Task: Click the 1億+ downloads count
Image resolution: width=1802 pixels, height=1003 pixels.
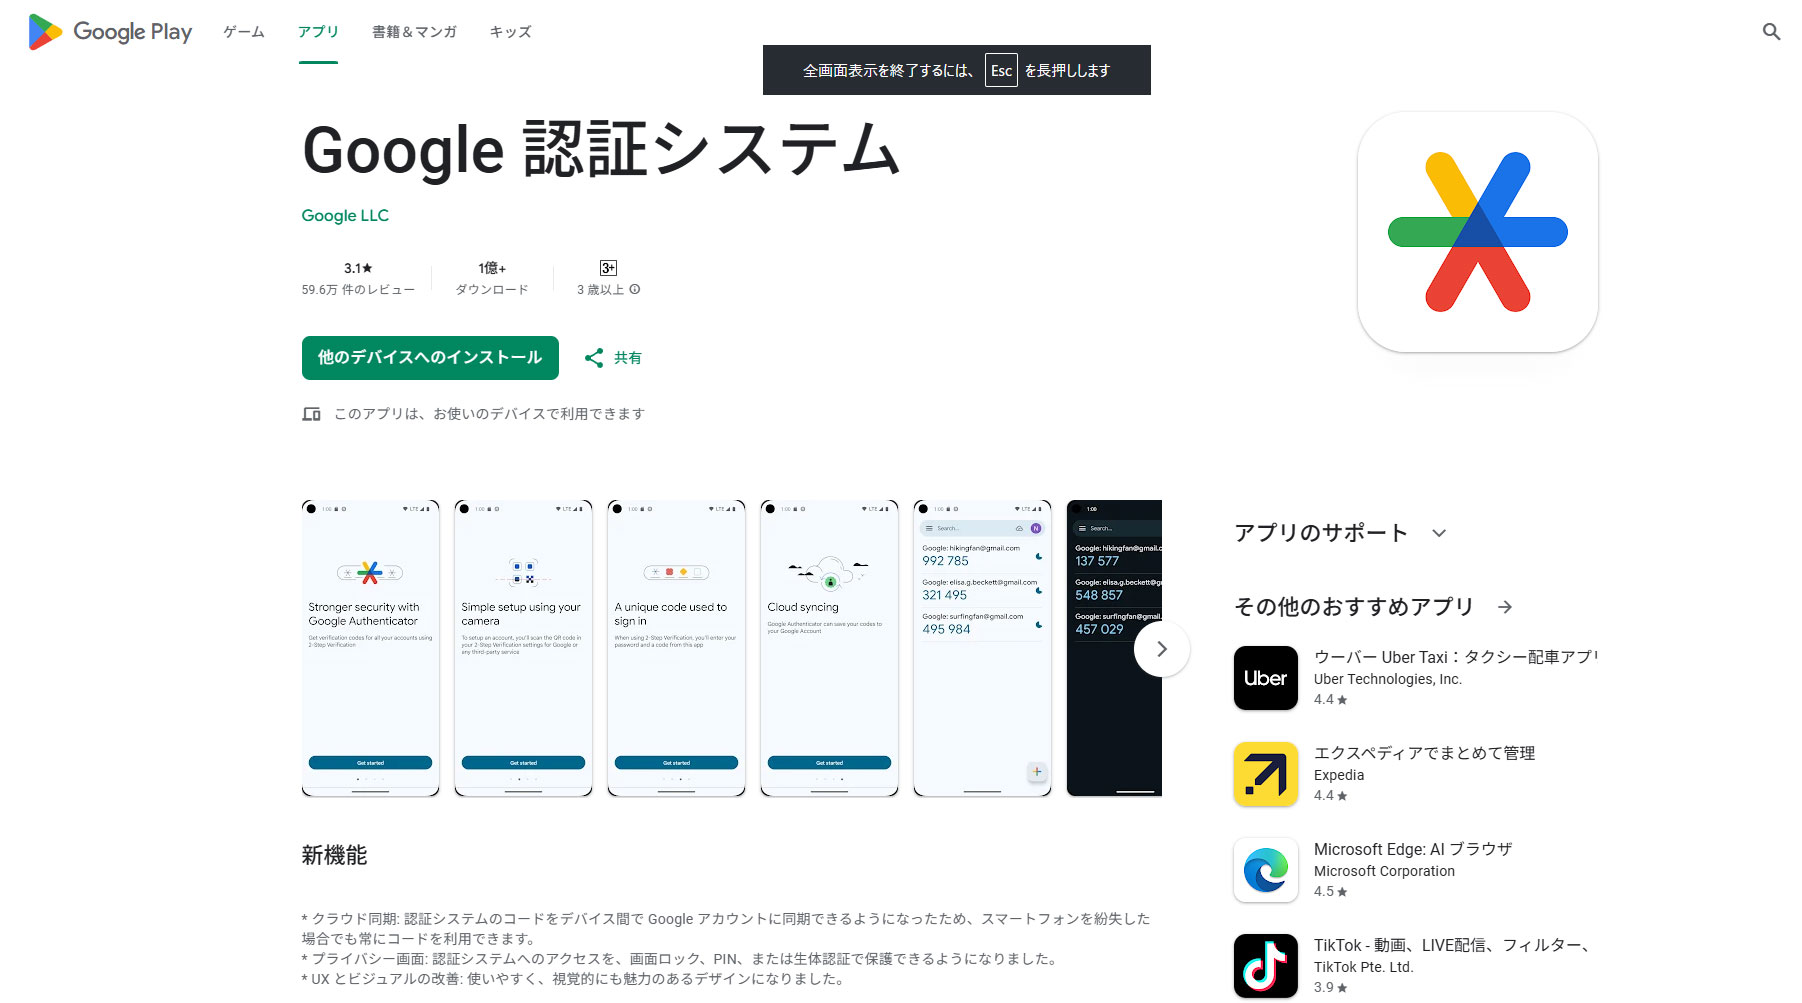Action: pyautogui.click(x=492, y=268)
